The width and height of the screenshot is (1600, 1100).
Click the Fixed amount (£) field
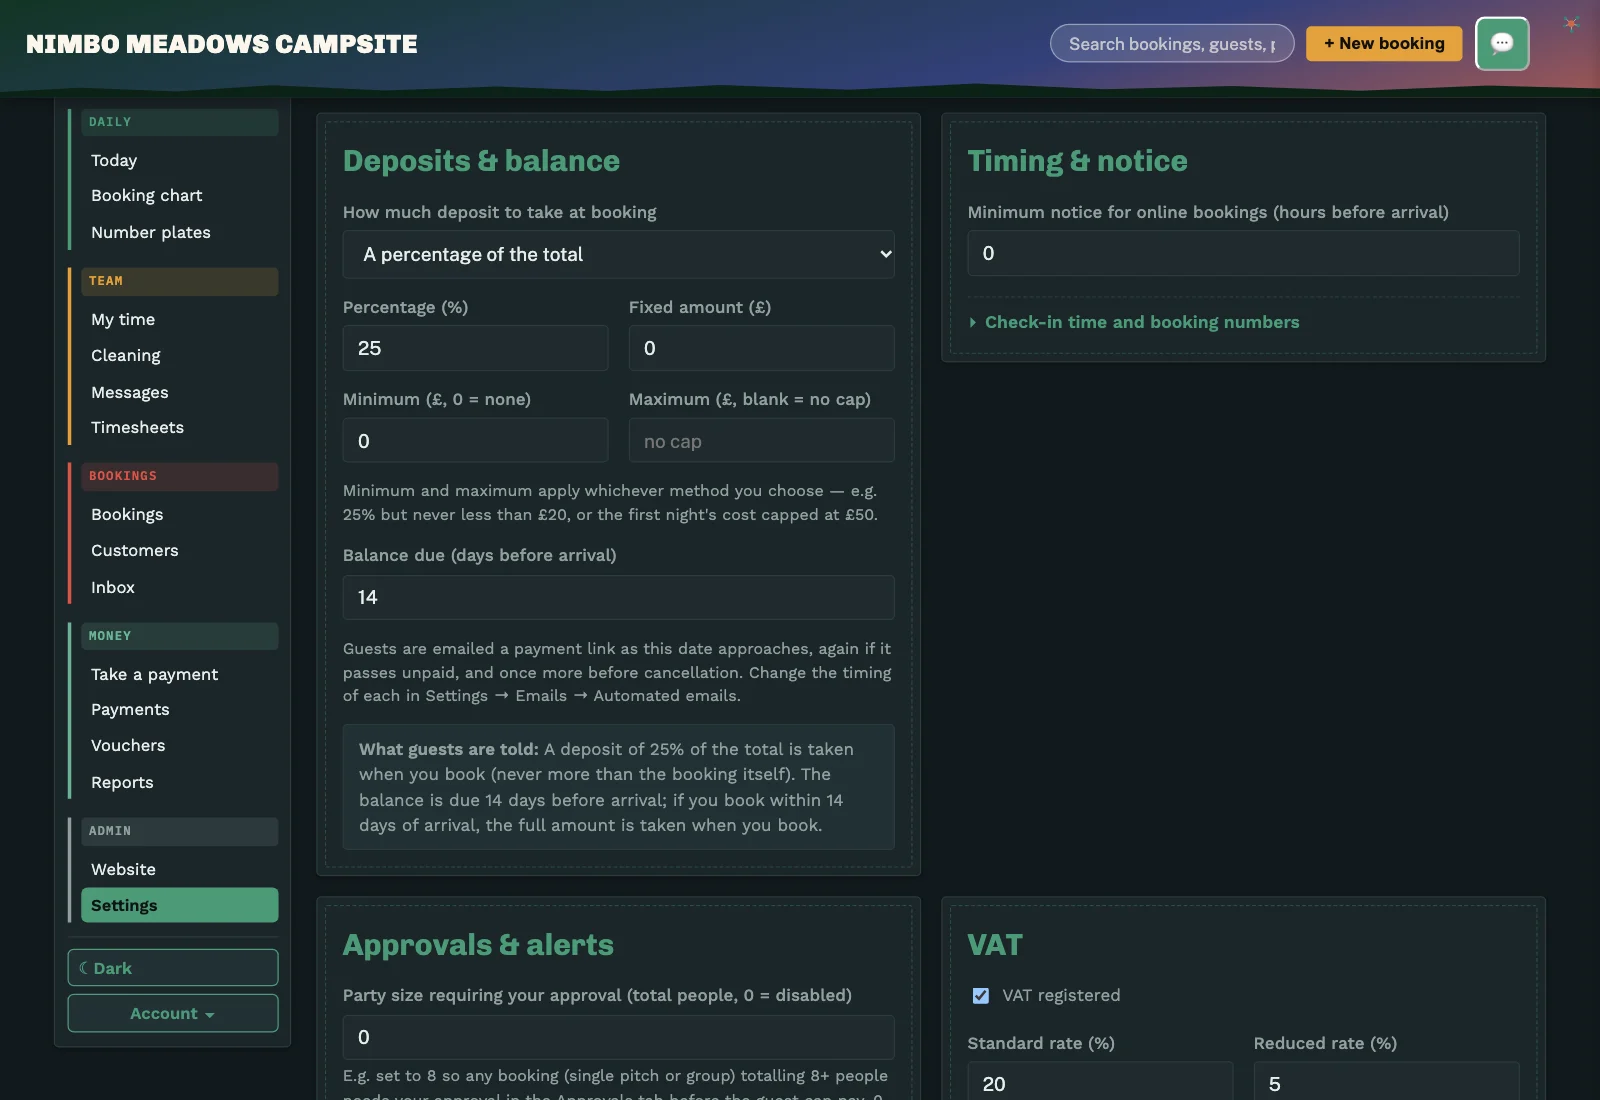click(761, 348)
